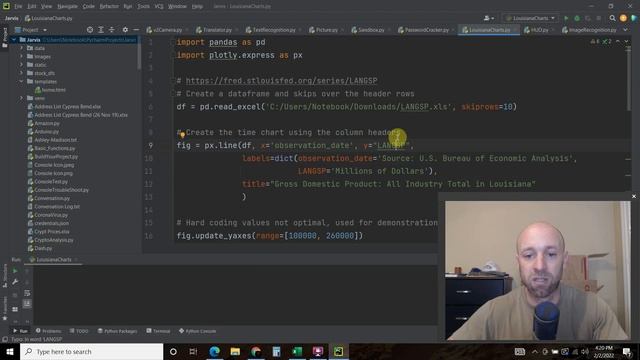The height and width of the screenshot is (360, 640).
Task: Click the Collapse All icon in Project toolbar
Action: point(111,30)
